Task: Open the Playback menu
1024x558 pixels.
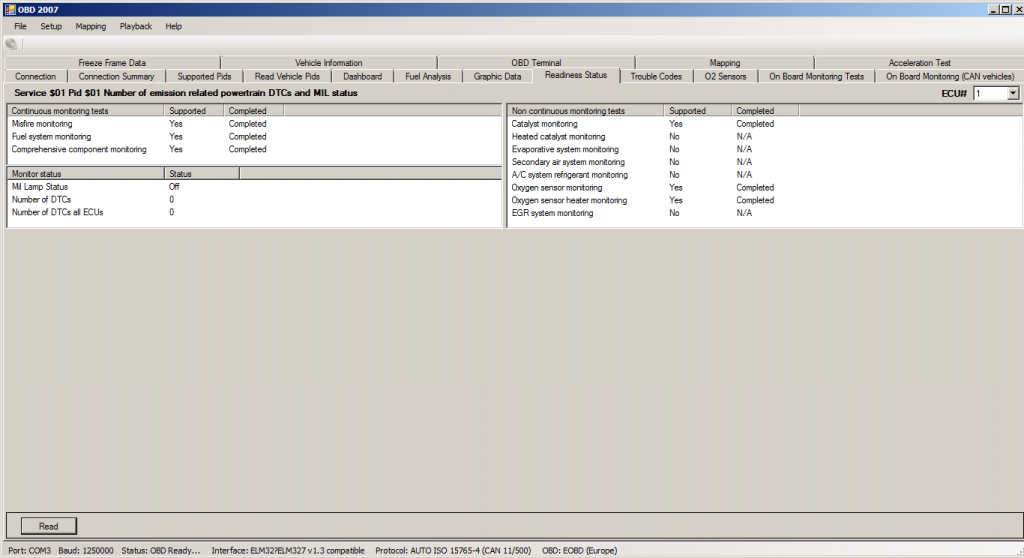Action: coord(136,26)
